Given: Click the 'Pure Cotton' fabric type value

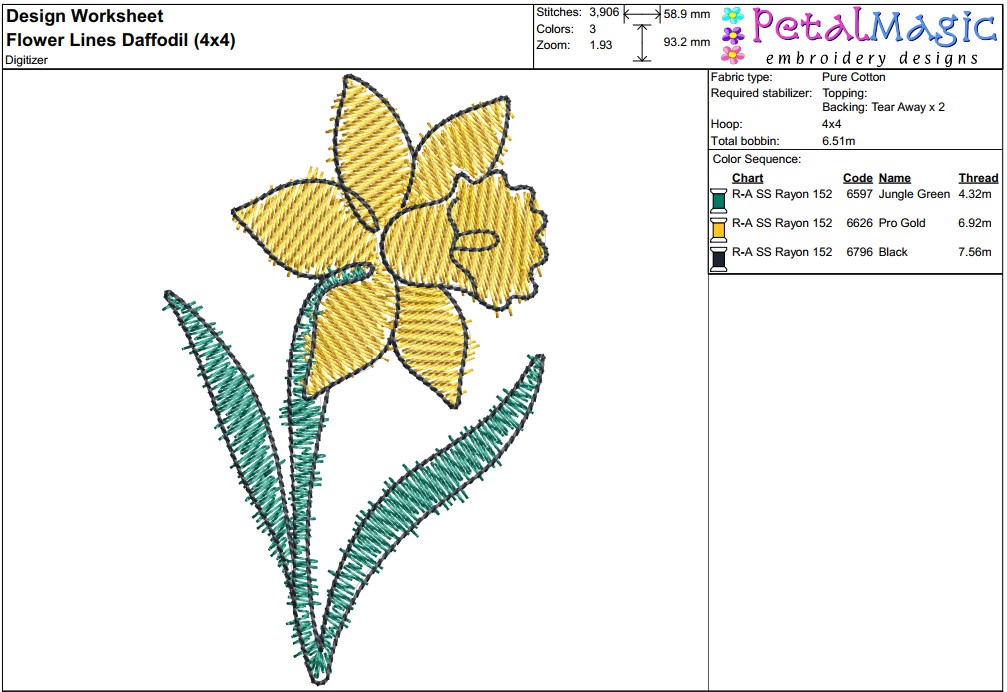Looking at the screenshot, I should [854, 77].
